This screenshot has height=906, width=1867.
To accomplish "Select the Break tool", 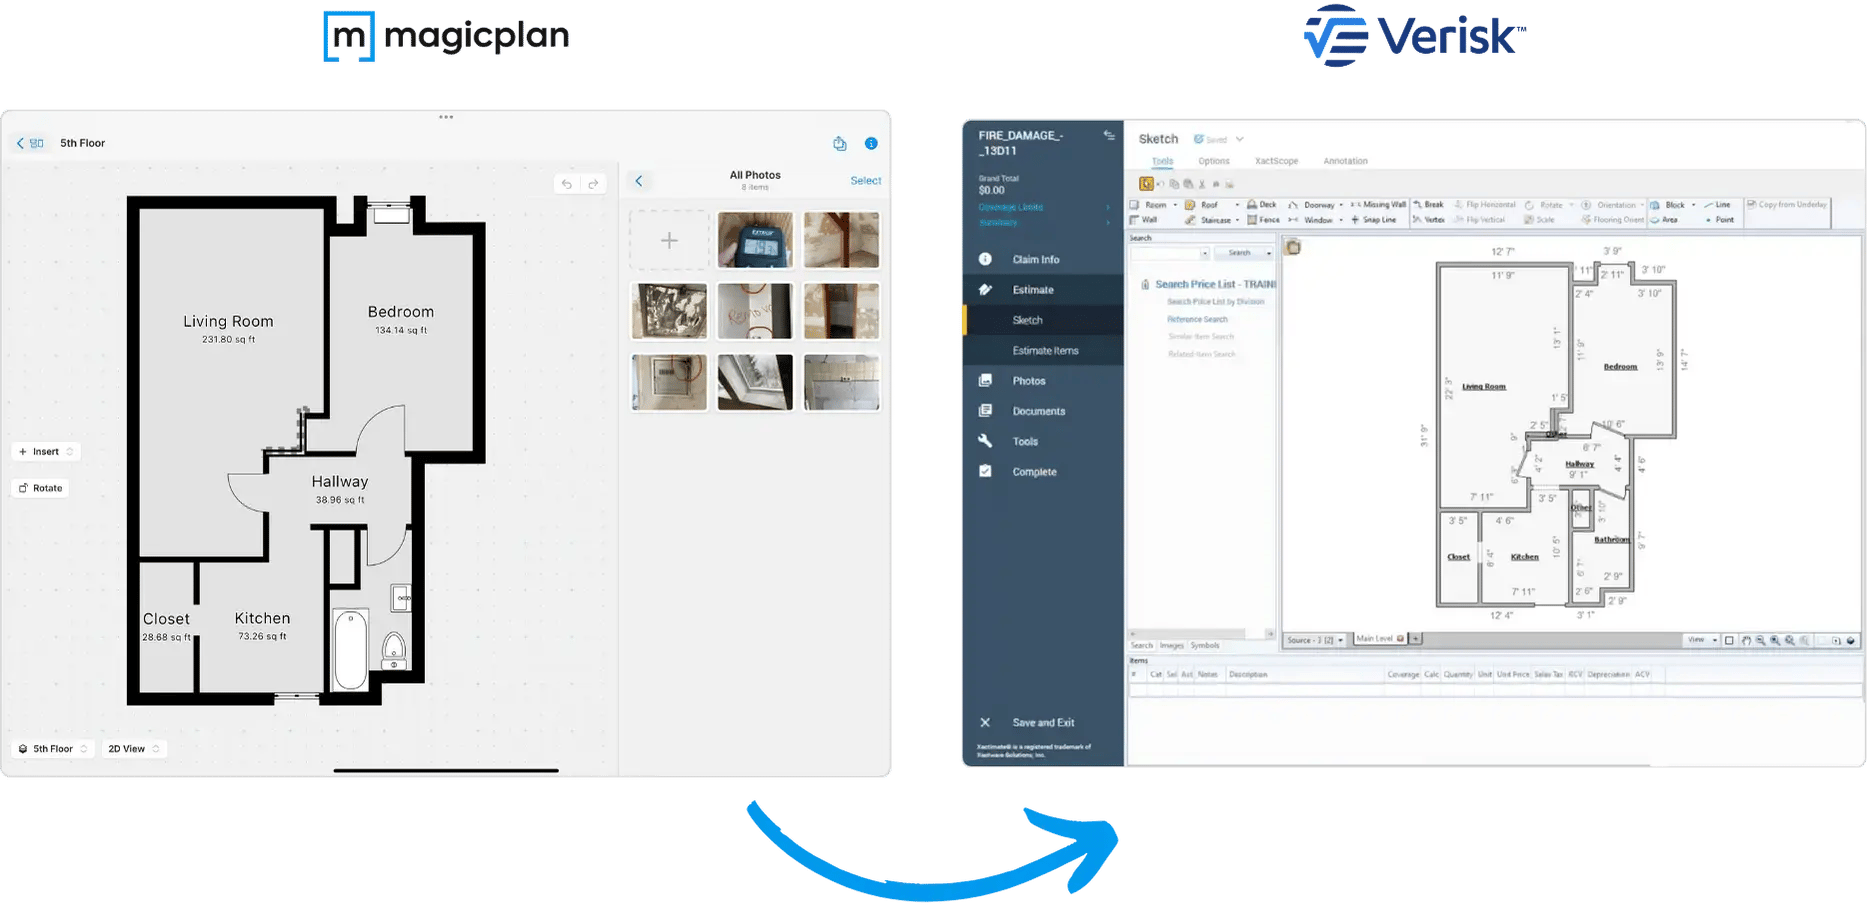I will click(1428, 205).
